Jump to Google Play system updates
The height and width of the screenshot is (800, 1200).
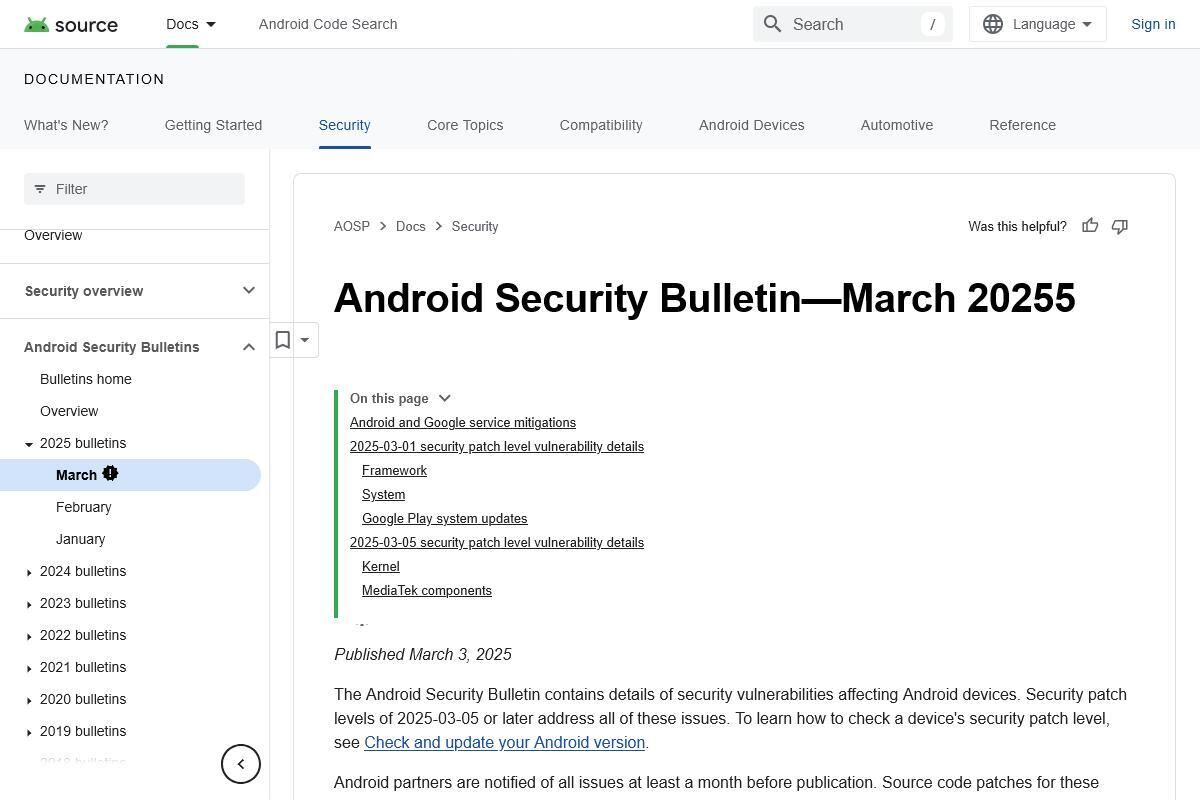pyautogui.click(x=445, y=518)
